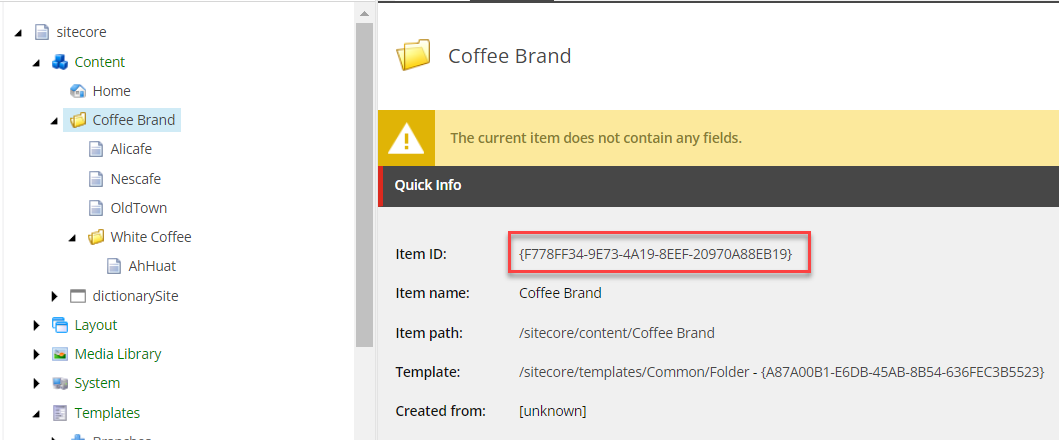The height and width of the screenshot is (440, 1059).
Task: Collapse the Templates node arrow
Action: [x=36, y=413]
